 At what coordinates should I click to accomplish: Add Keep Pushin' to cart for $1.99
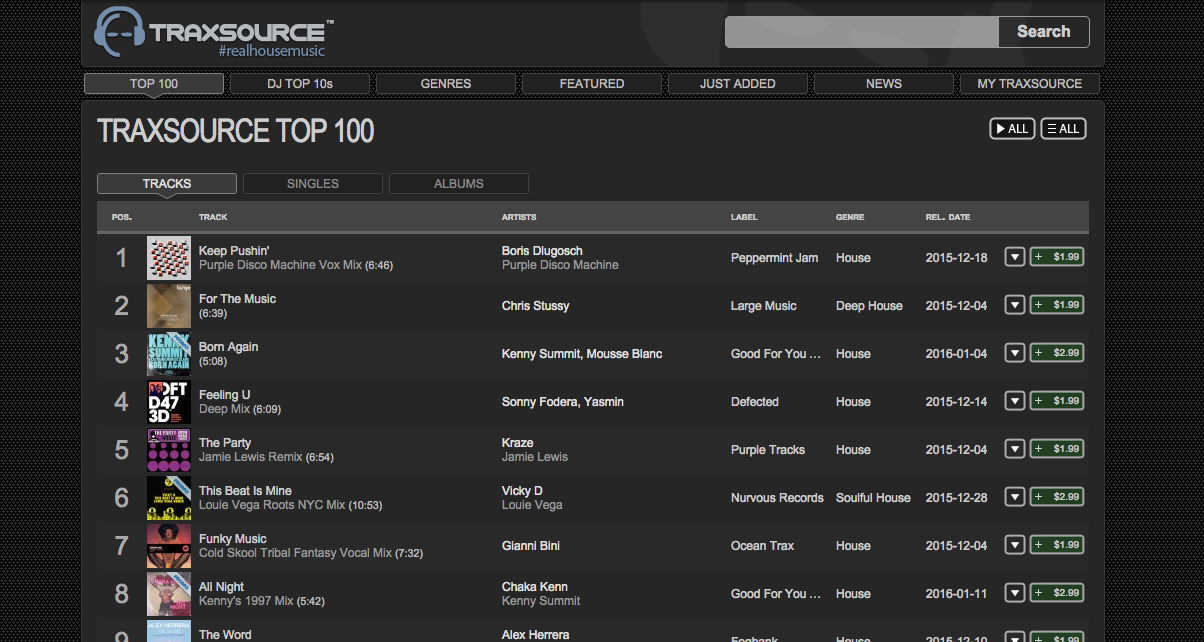click(1057, 257)
